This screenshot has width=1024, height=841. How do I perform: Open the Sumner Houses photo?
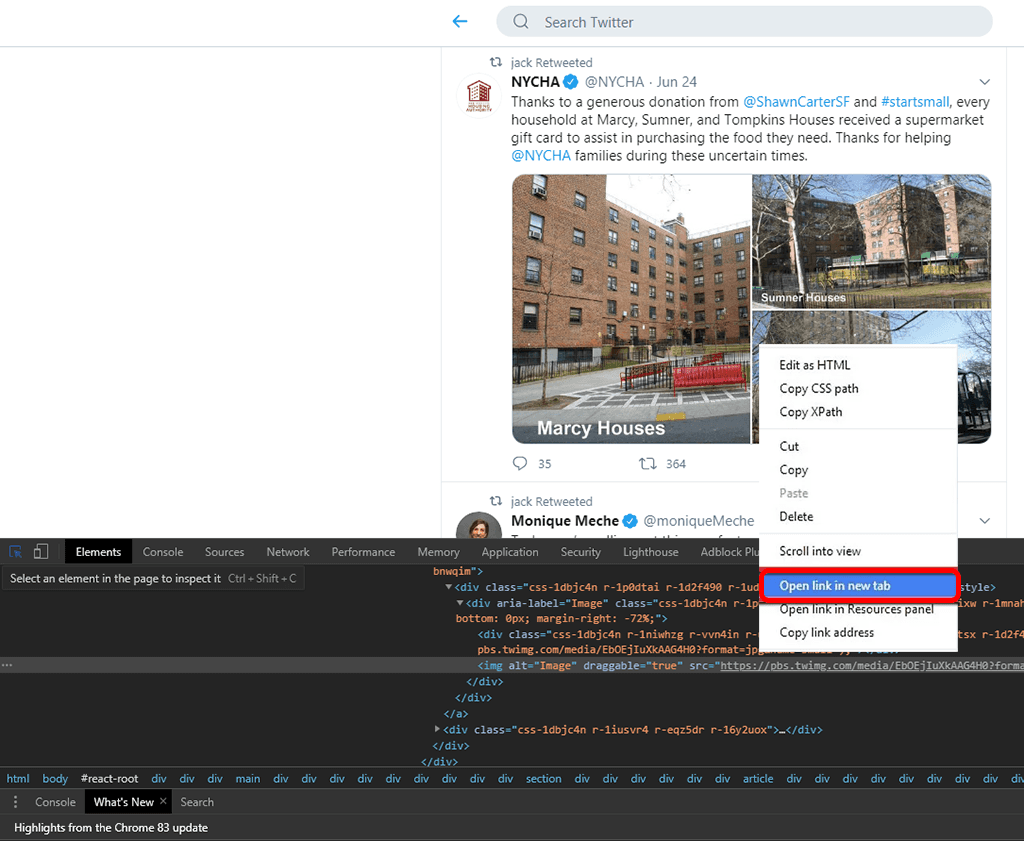[871, 241]
